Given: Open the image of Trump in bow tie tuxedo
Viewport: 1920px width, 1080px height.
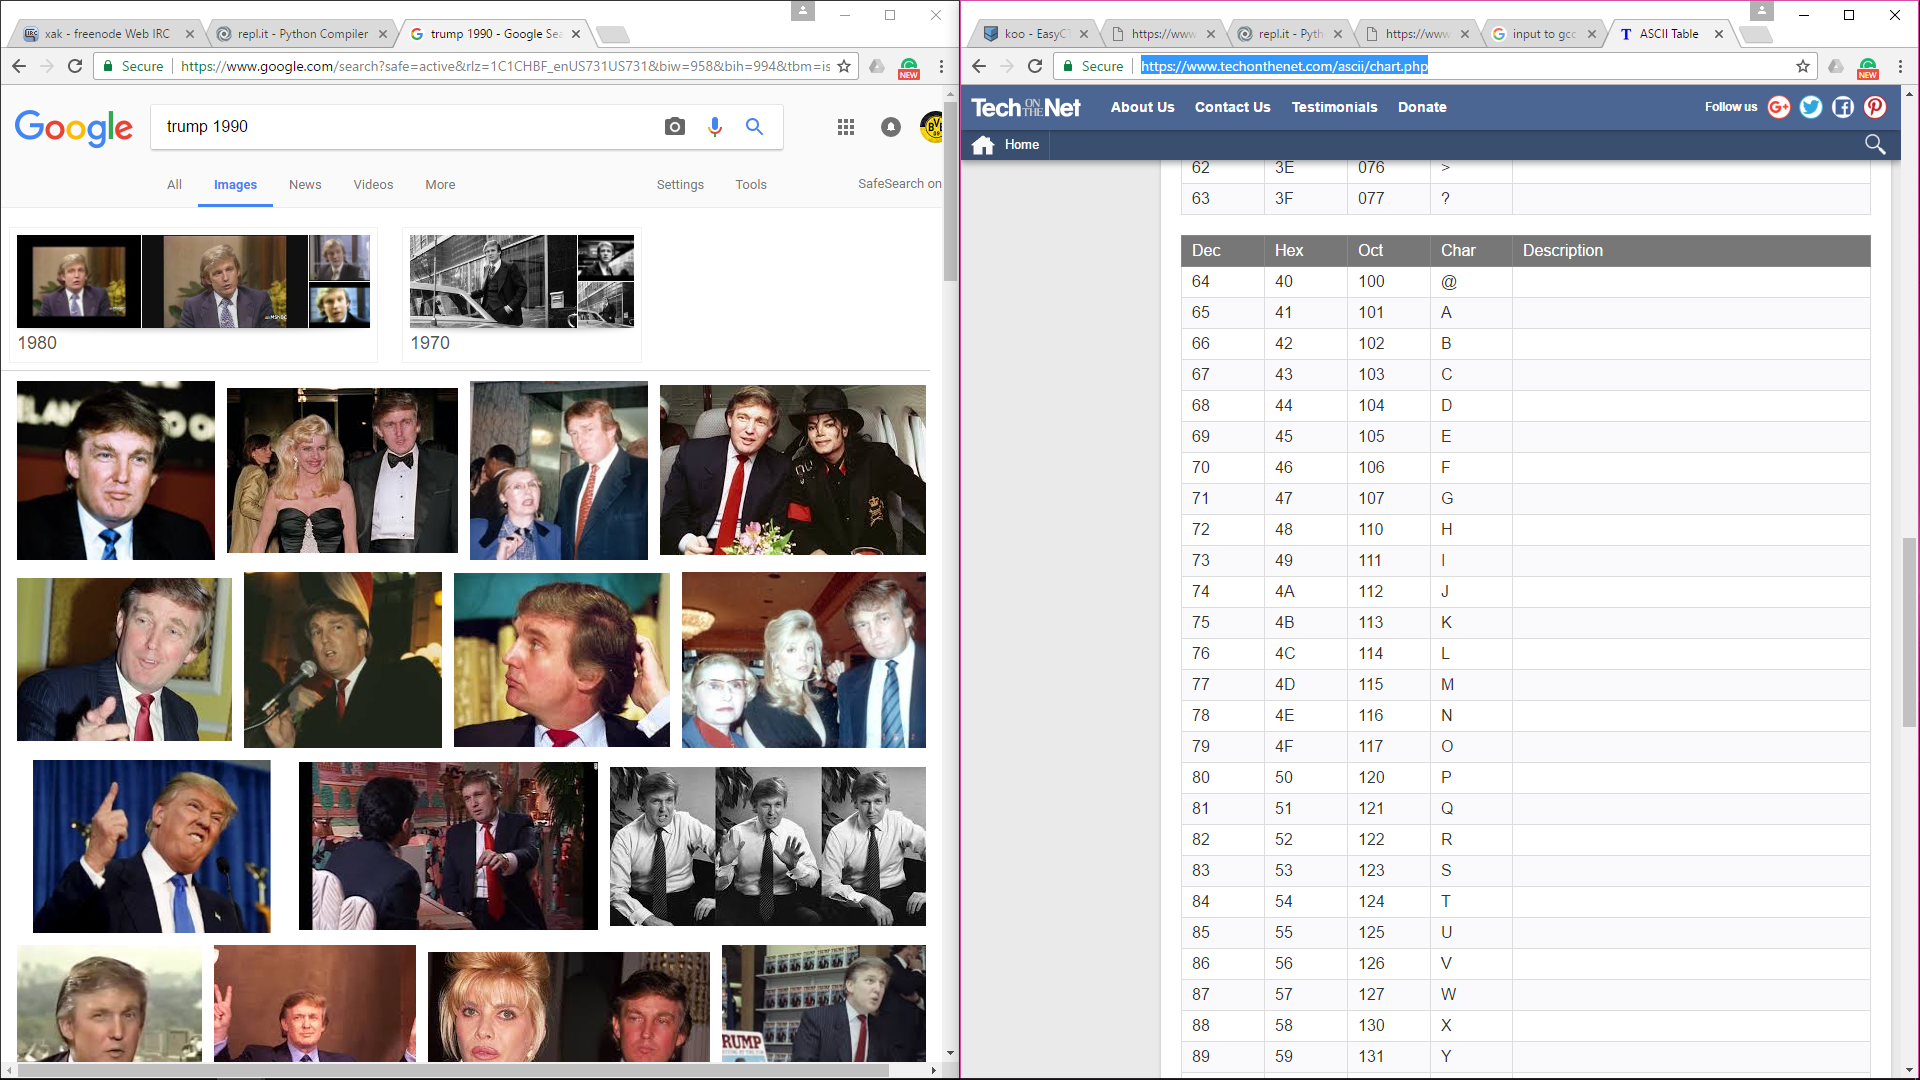Looking at the screenshot, I should click(x=342, y=470).
